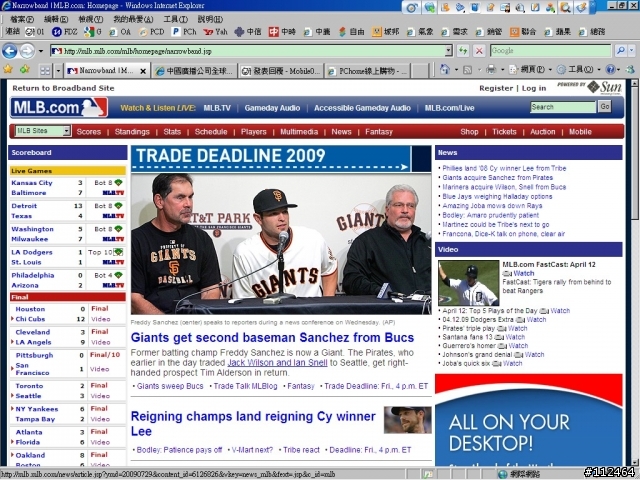This screenshot has width=640, height=480.
Task: Click the Go search button
Action: [604, 107]
